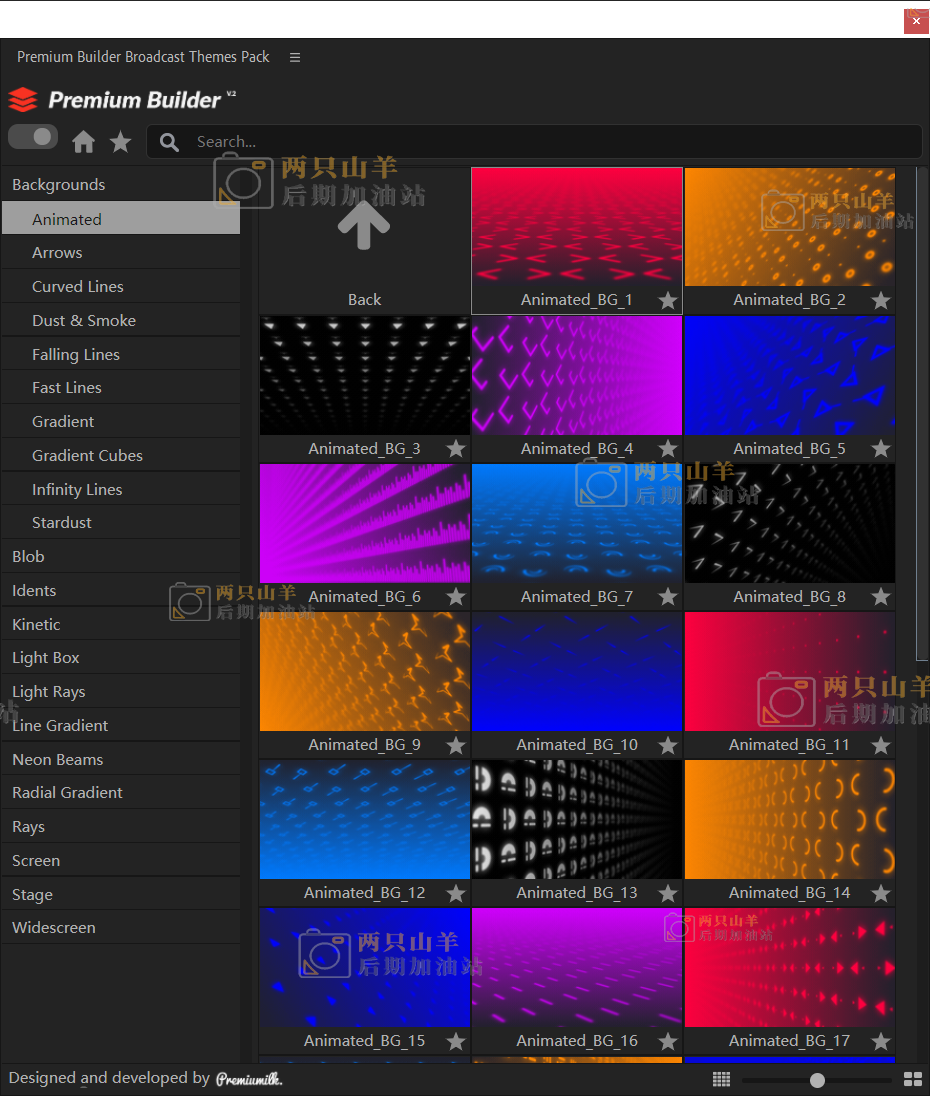Open favorites with the star icon
930x1096 pixels.
121,142
